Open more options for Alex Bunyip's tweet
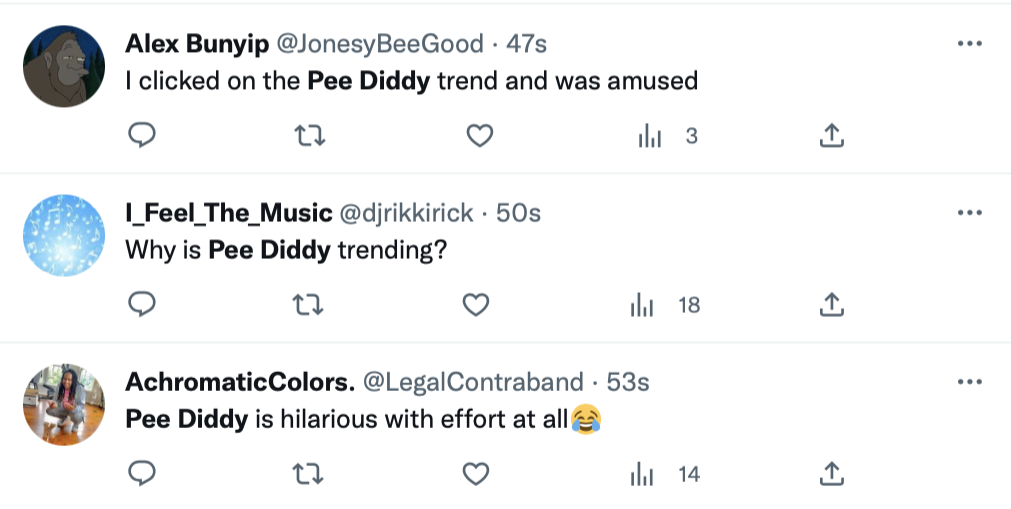1011x509 pixels. 970,45
